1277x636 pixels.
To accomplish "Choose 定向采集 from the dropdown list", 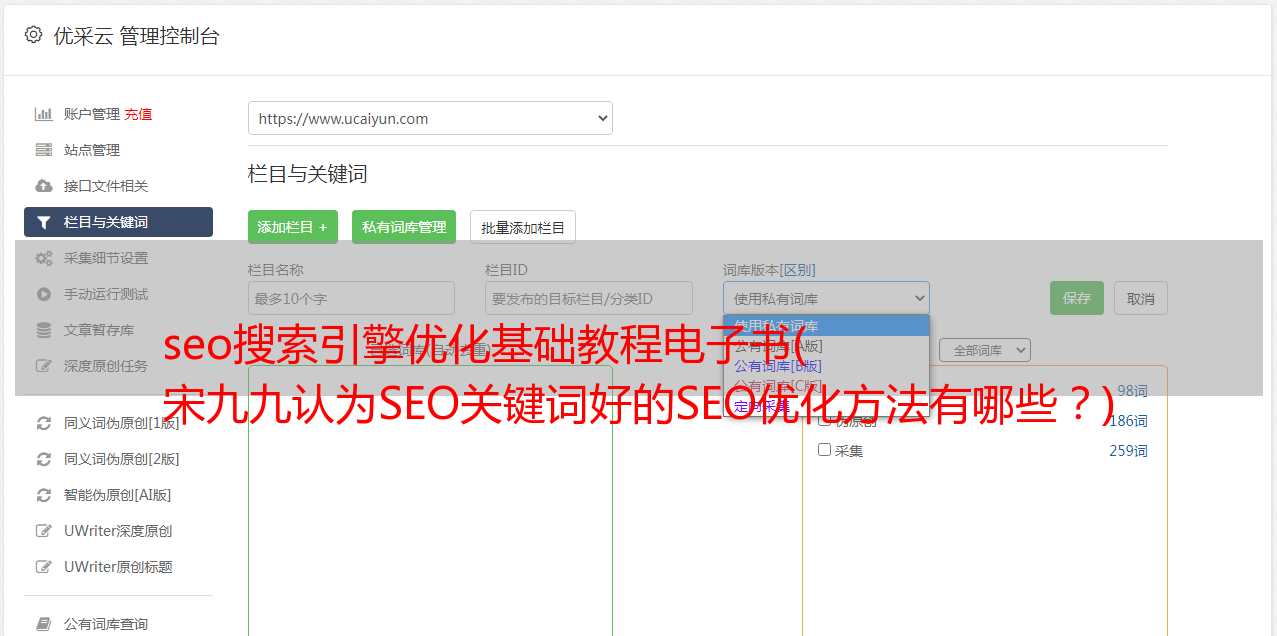I will tap(826, 406).
